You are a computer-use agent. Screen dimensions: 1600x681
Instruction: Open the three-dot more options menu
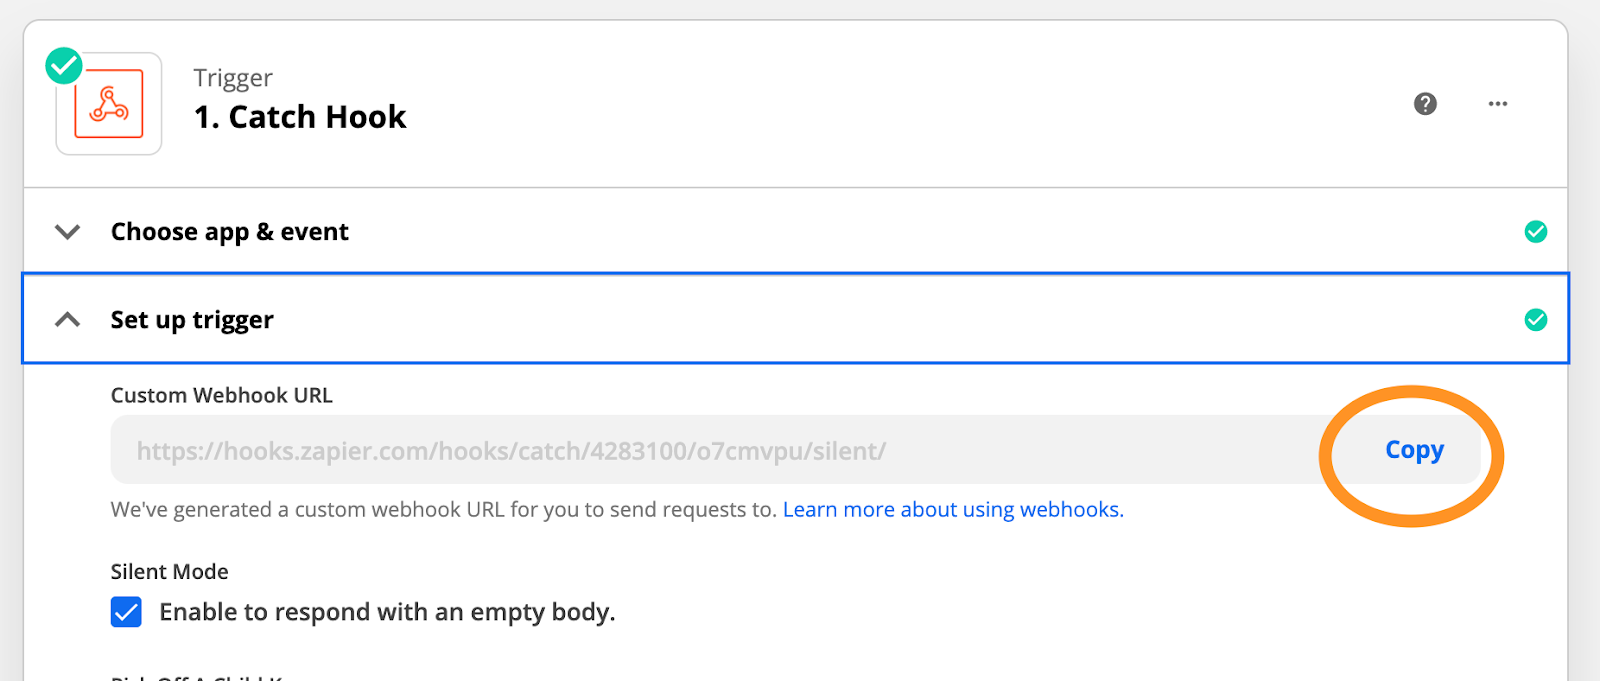click(1497, 104)
